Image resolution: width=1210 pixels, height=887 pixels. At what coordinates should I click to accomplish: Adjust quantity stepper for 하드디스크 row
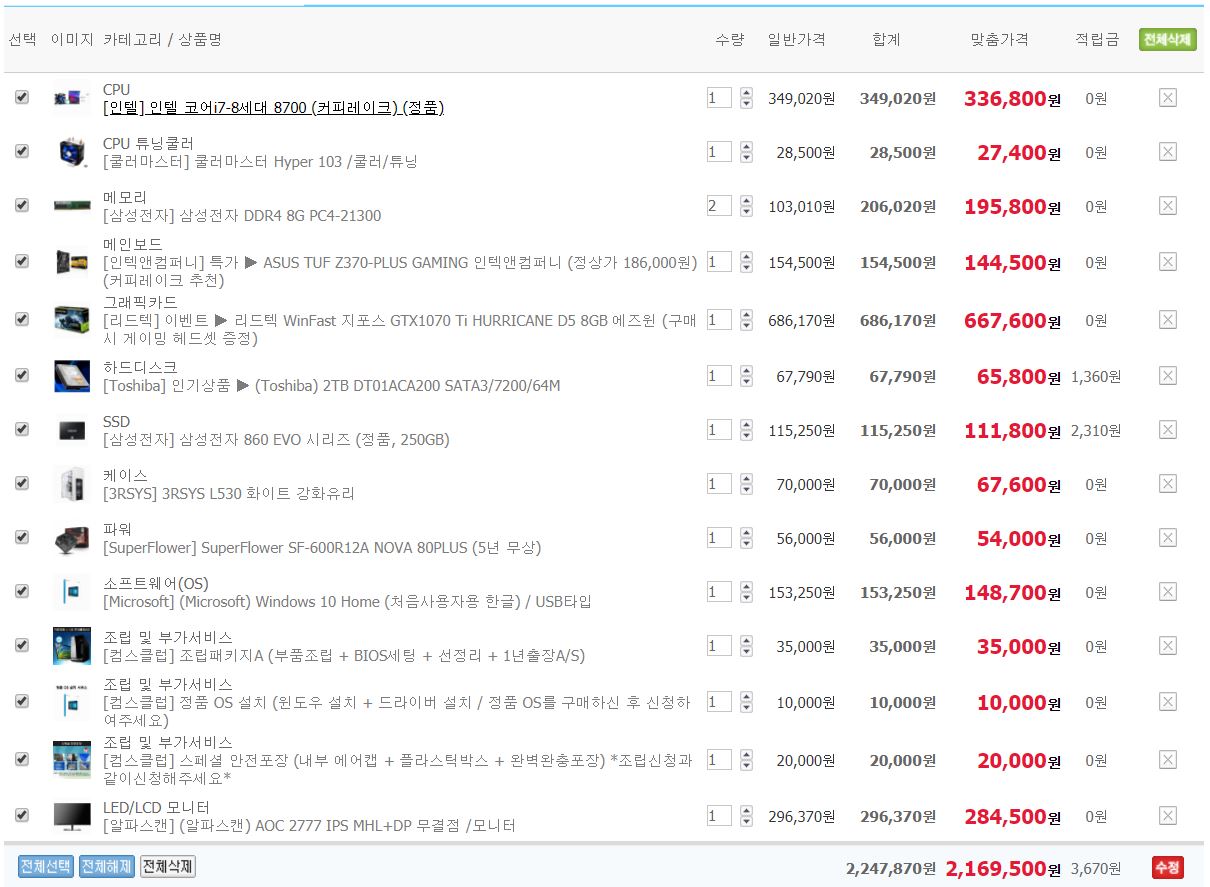(746, 376)
